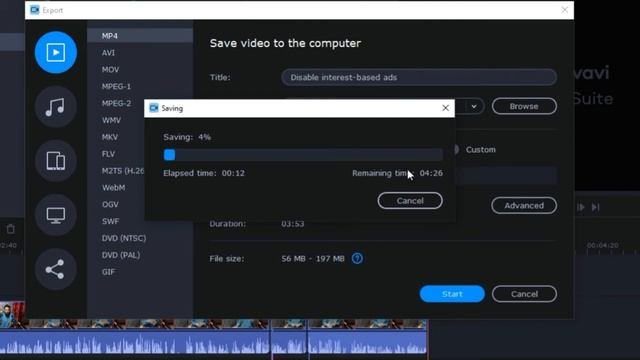Choose the save for devices icon
Image resolution: width=640 pixels, height=360 pixels.
pos(56,161)
